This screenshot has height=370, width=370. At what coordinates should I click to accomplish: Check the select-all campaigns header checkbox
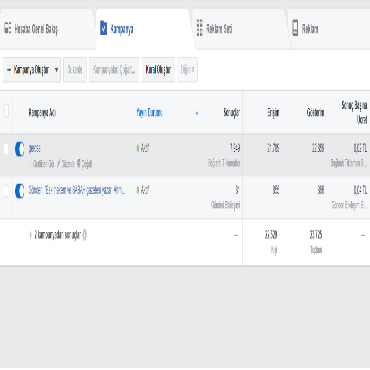[x=6, y=111]
